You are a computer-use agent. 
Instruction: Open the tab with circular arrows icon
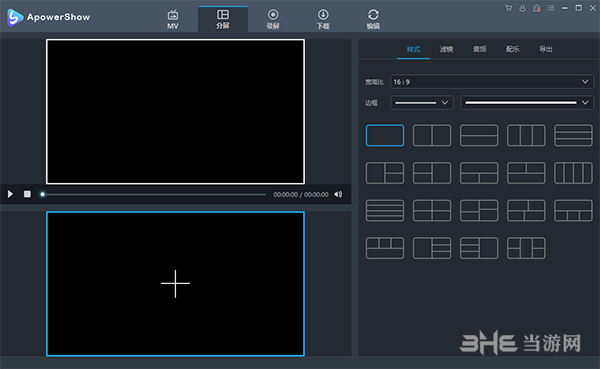point(373,19)
